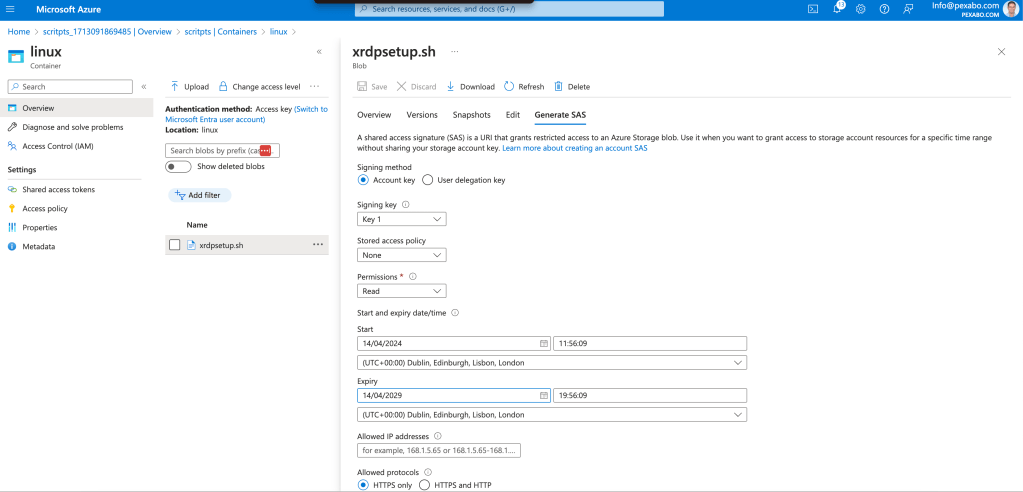Open the Azure portal hamburger menu
This screenshot has width=1023, height=492.
10,9
